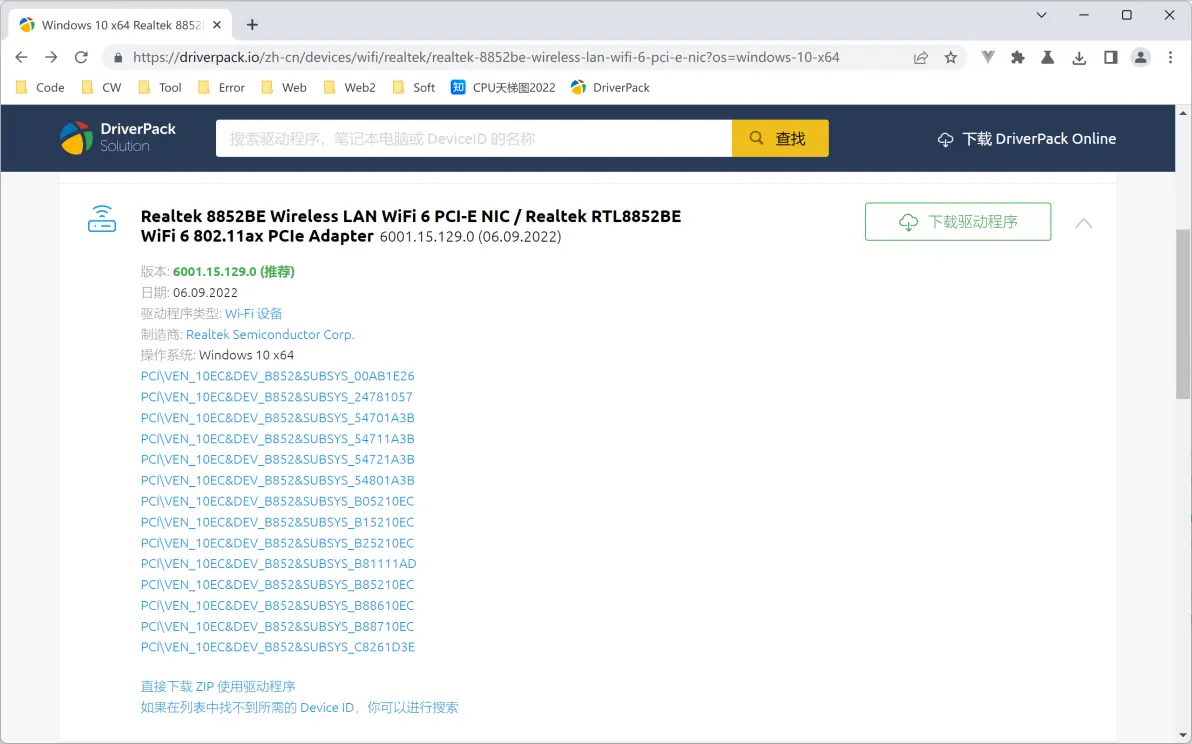Open the Code bookmarks folder
1192x744 pixels.
40,87
